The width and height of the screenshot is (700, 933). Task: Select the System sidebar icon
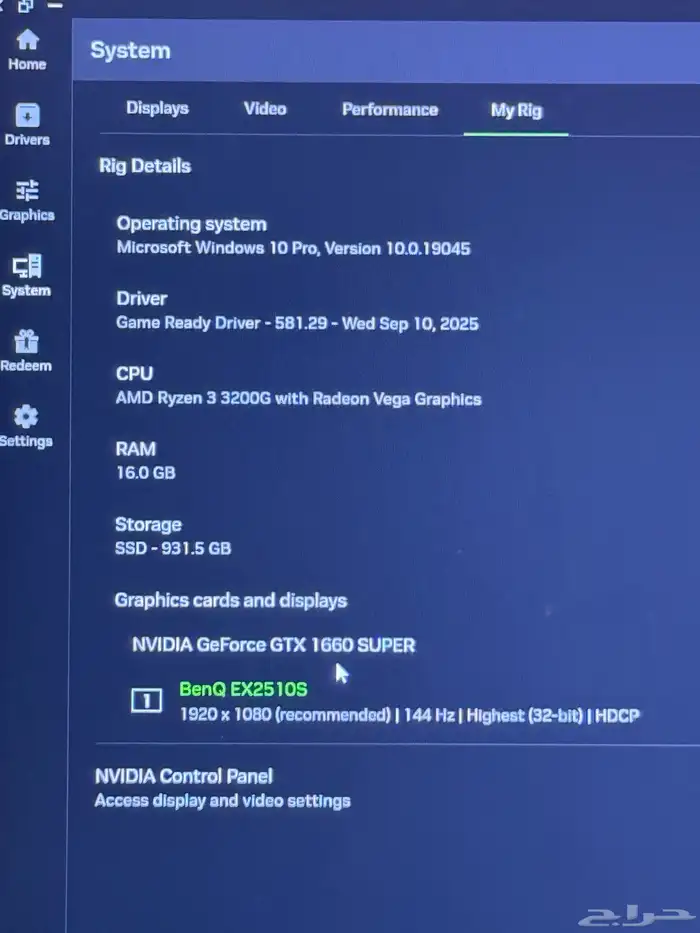(27, 267)
